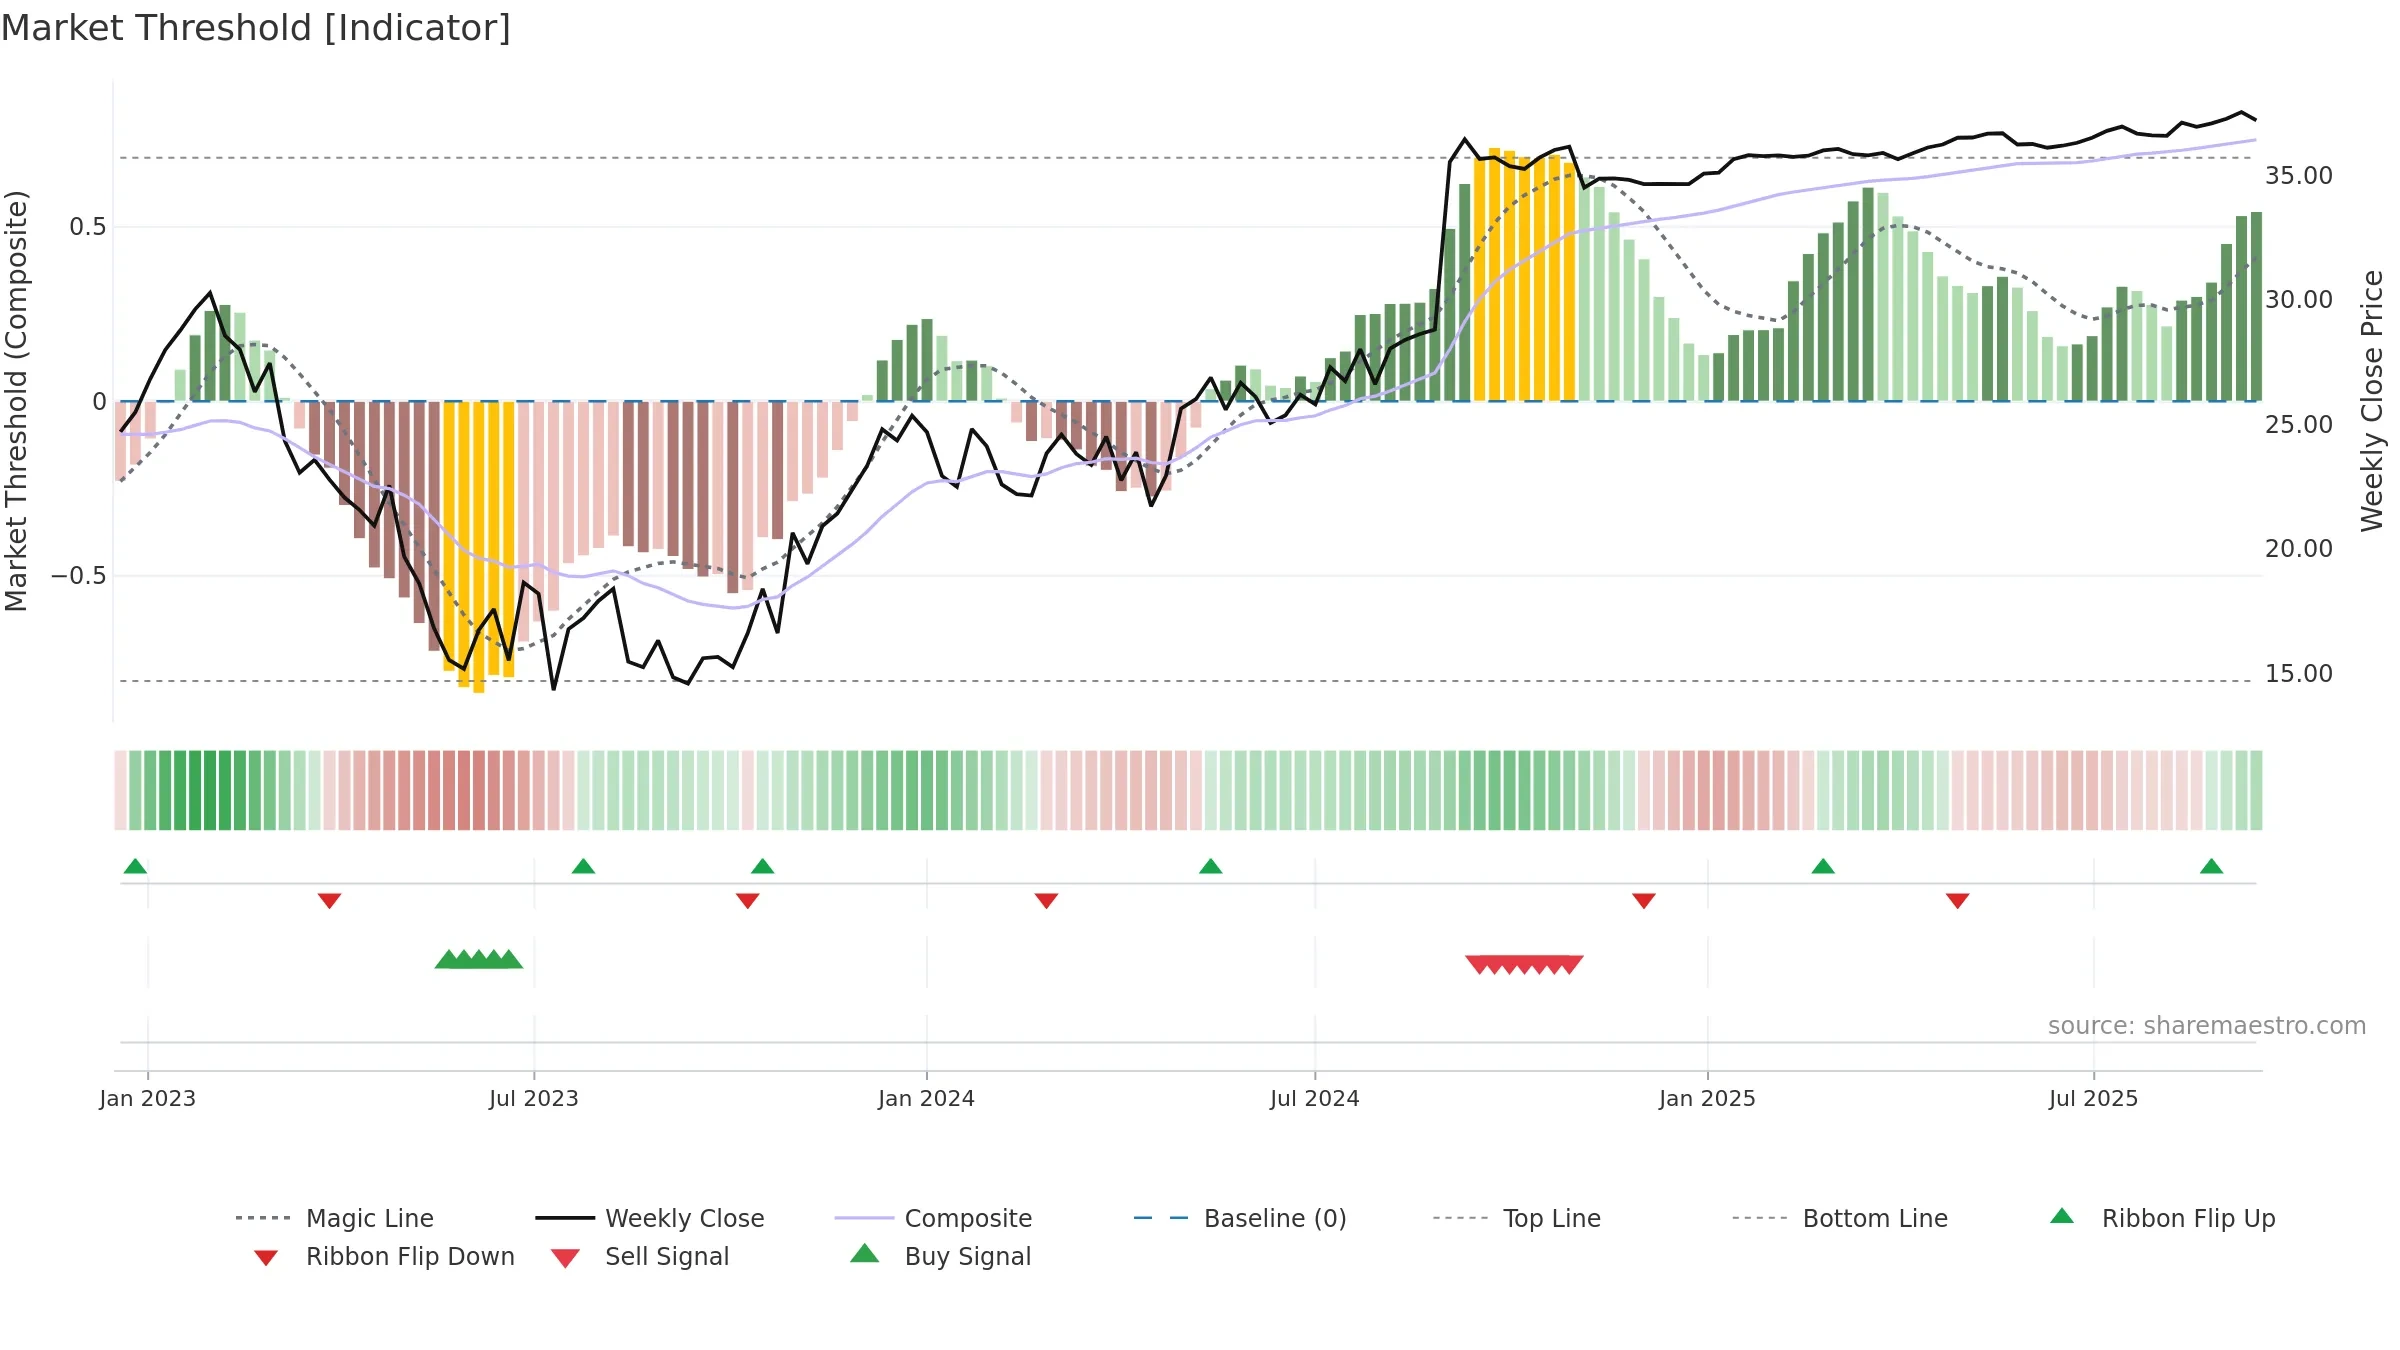The image size is (2400, 1350).
Task: Toggle the Magic Line legend entry
Action: click(335, 1218)
